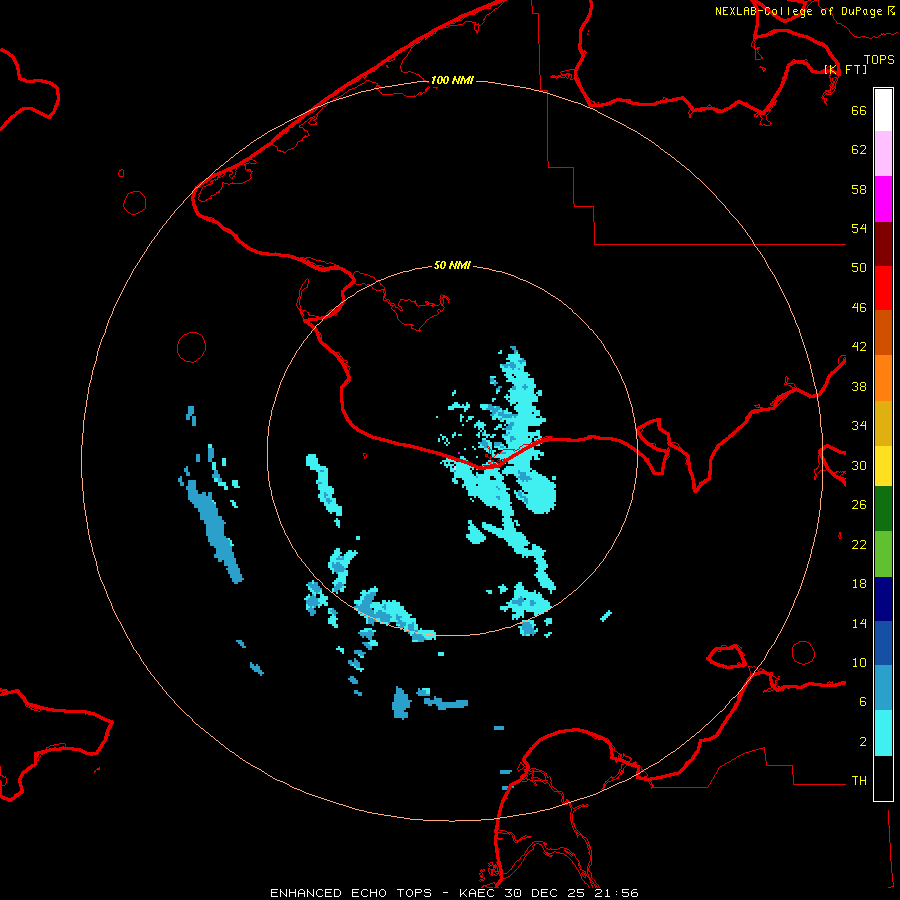900x900 pixels.
Task: Select the steel blue 10 kft legend swatch
Action: [883, 688]
